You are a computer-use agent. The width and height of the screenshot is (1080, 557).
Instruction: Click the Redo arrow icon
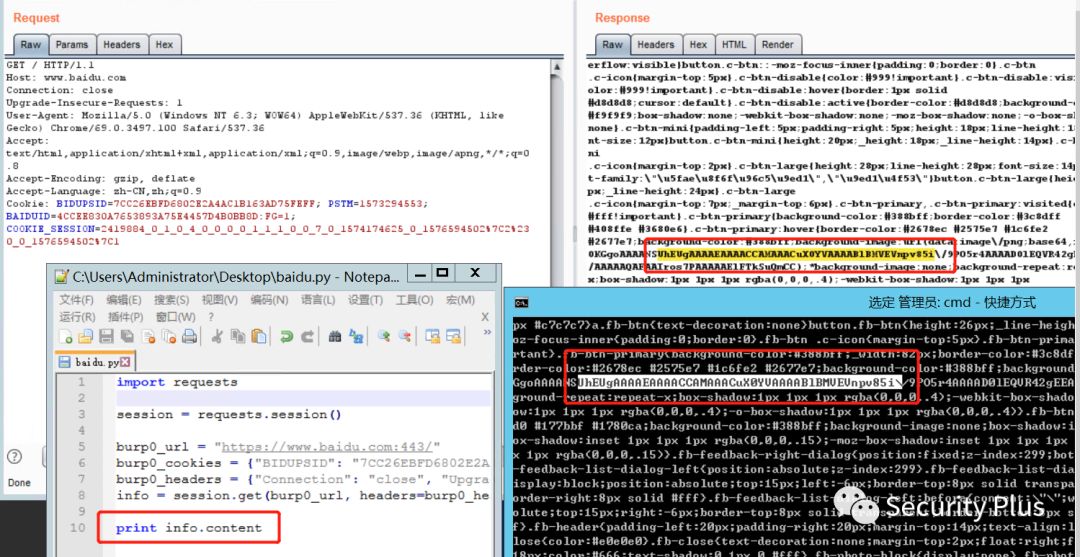307,336
